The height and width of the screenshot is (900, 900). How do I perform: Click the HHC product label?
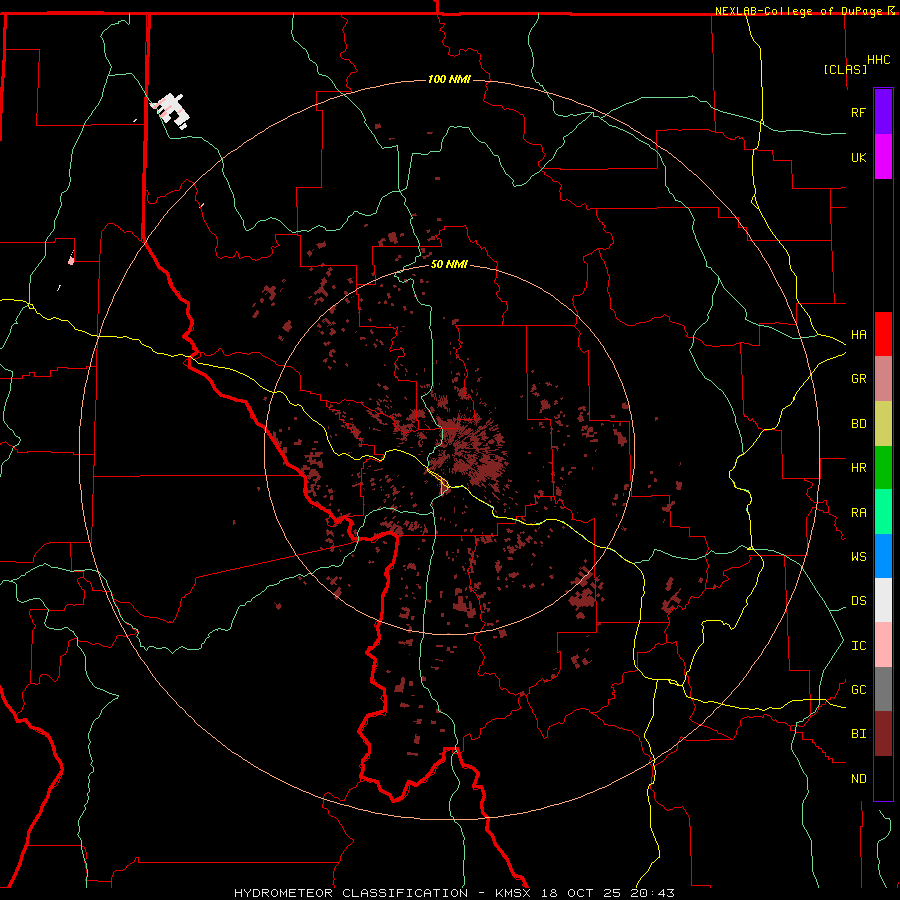(x=878, y=60)
